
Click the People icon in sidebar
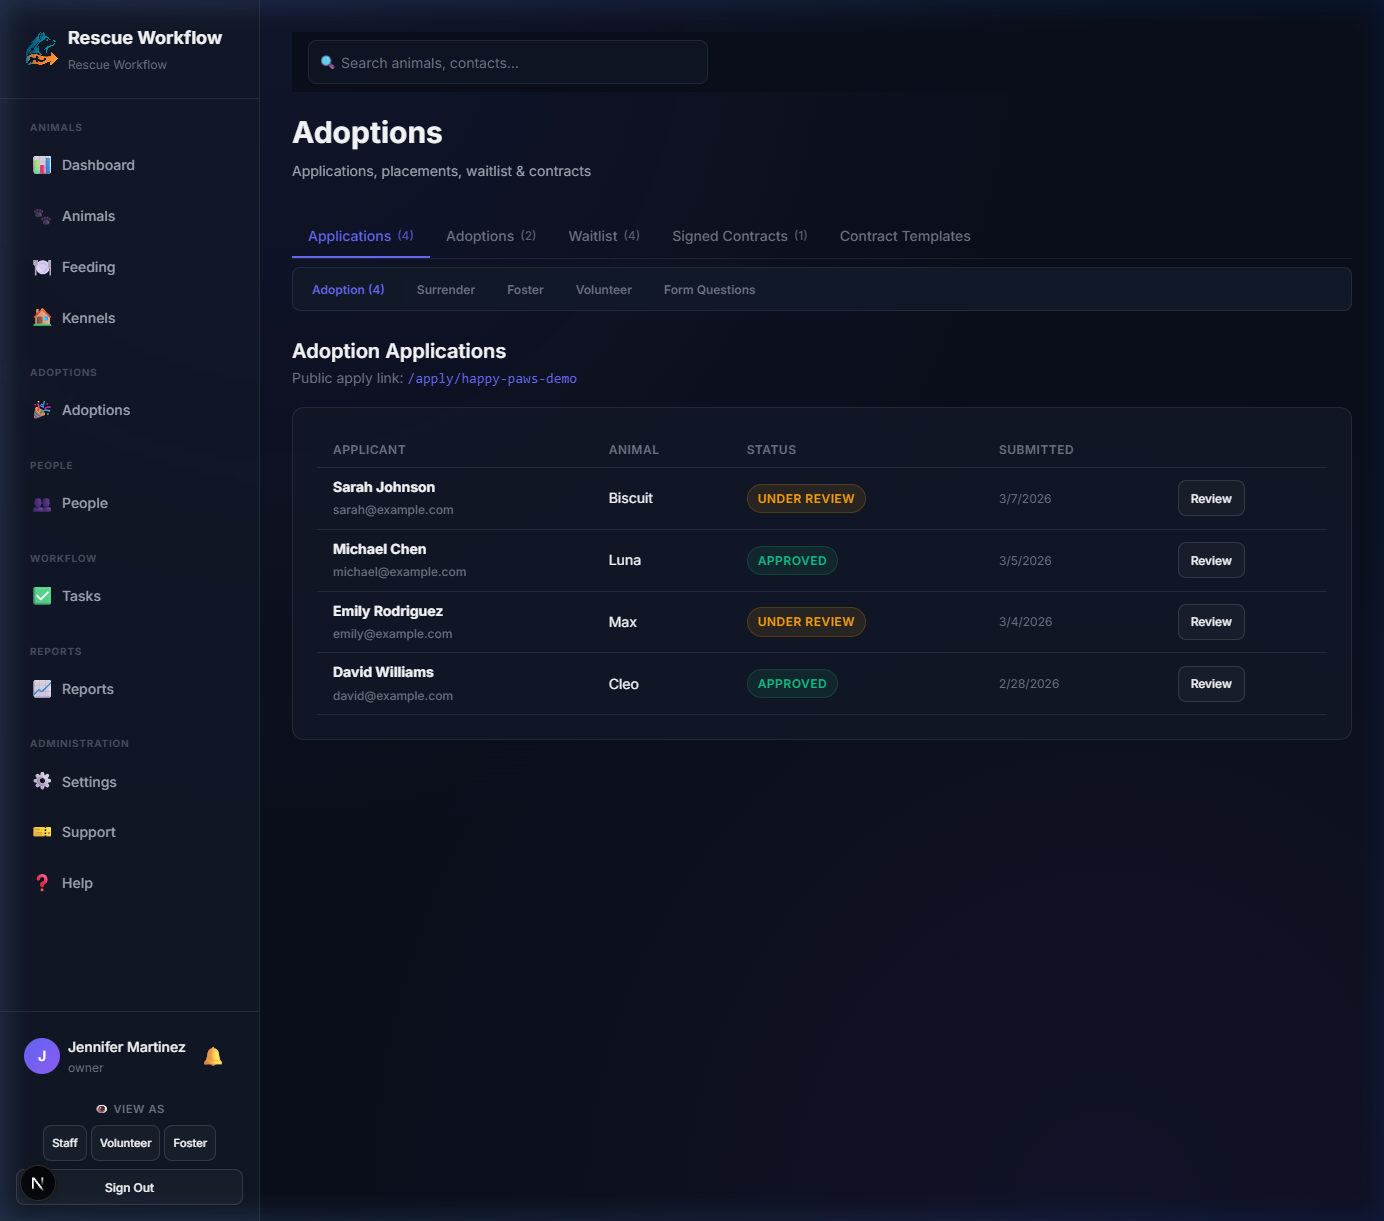tap(42, 504)
